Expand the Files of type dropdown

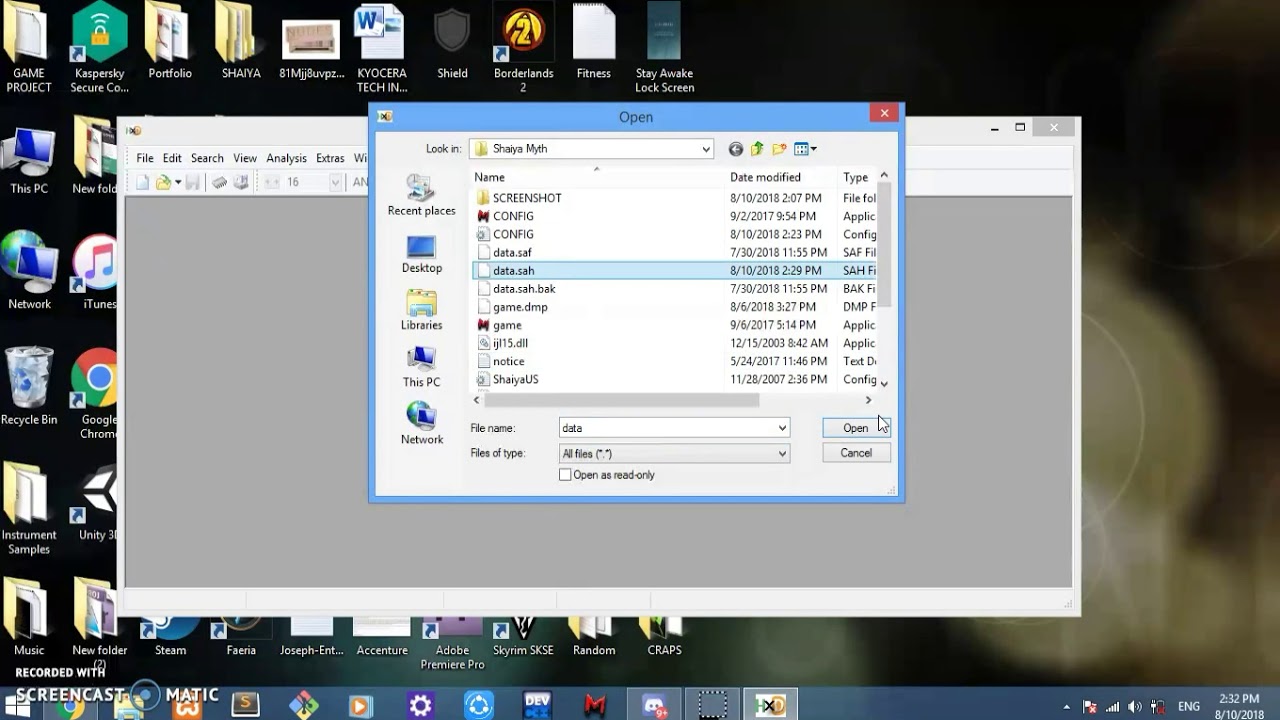(x=782, y=453)
